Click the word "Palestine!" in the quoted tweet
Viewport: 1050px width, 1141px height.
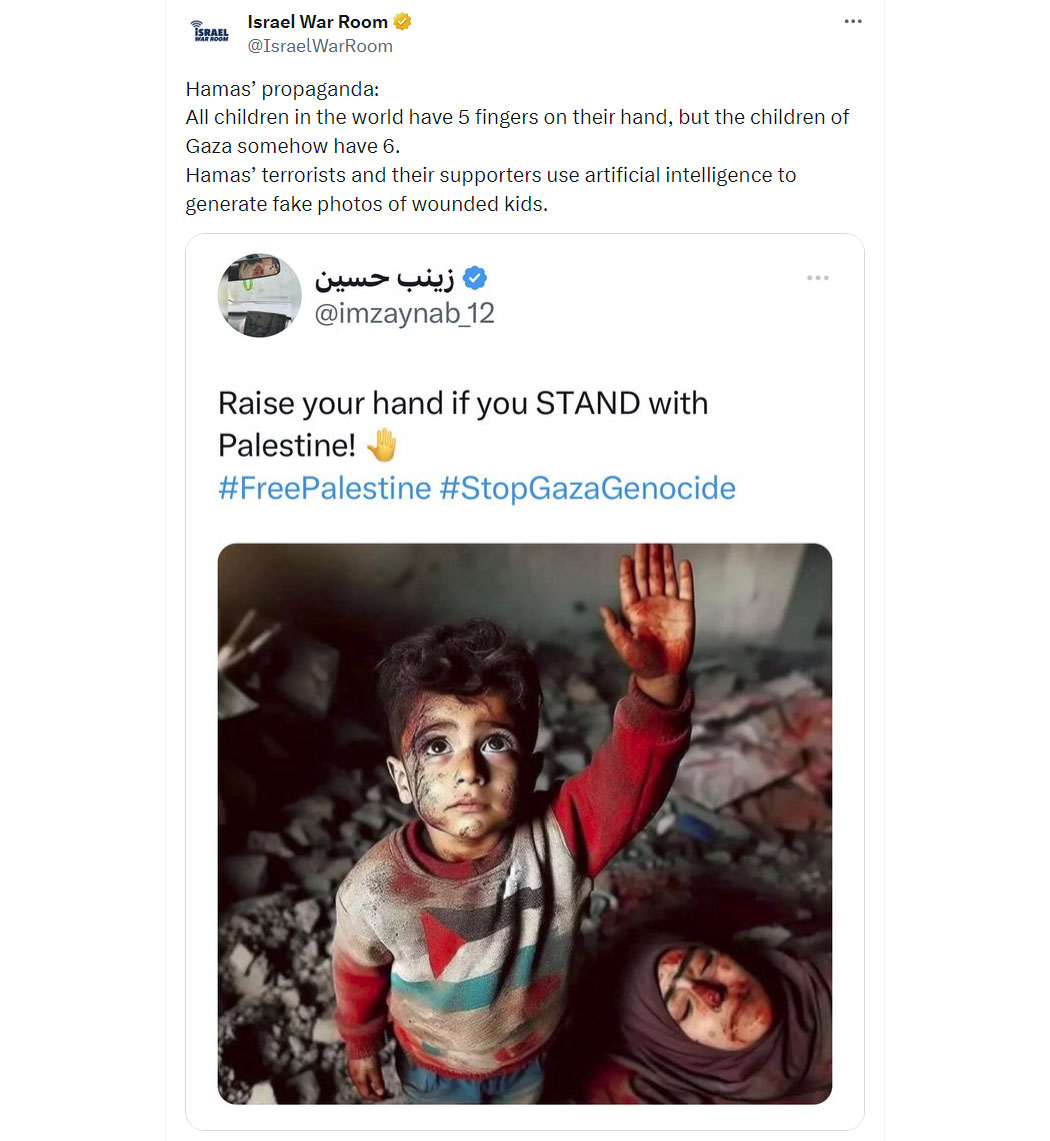[x=287, y=445]
